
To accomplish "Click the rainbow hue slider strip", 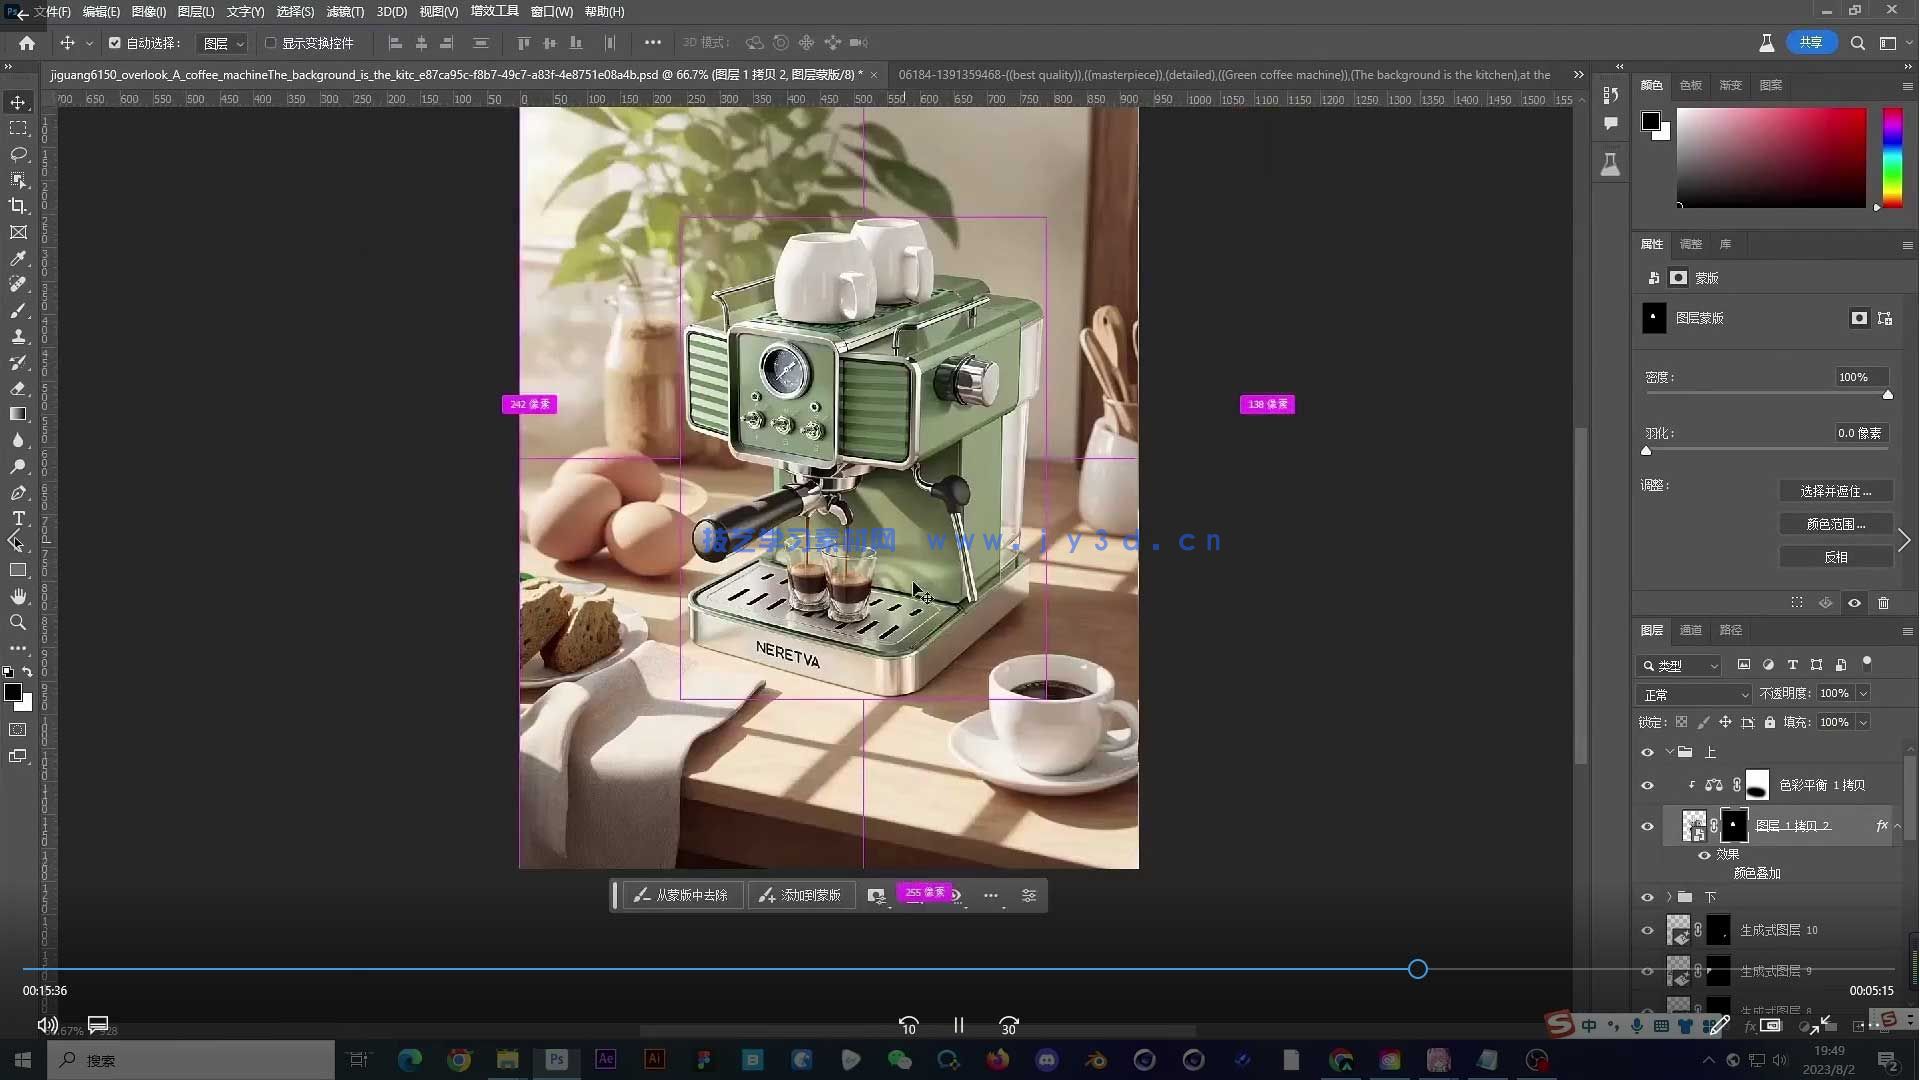I will pos(1892,157).
